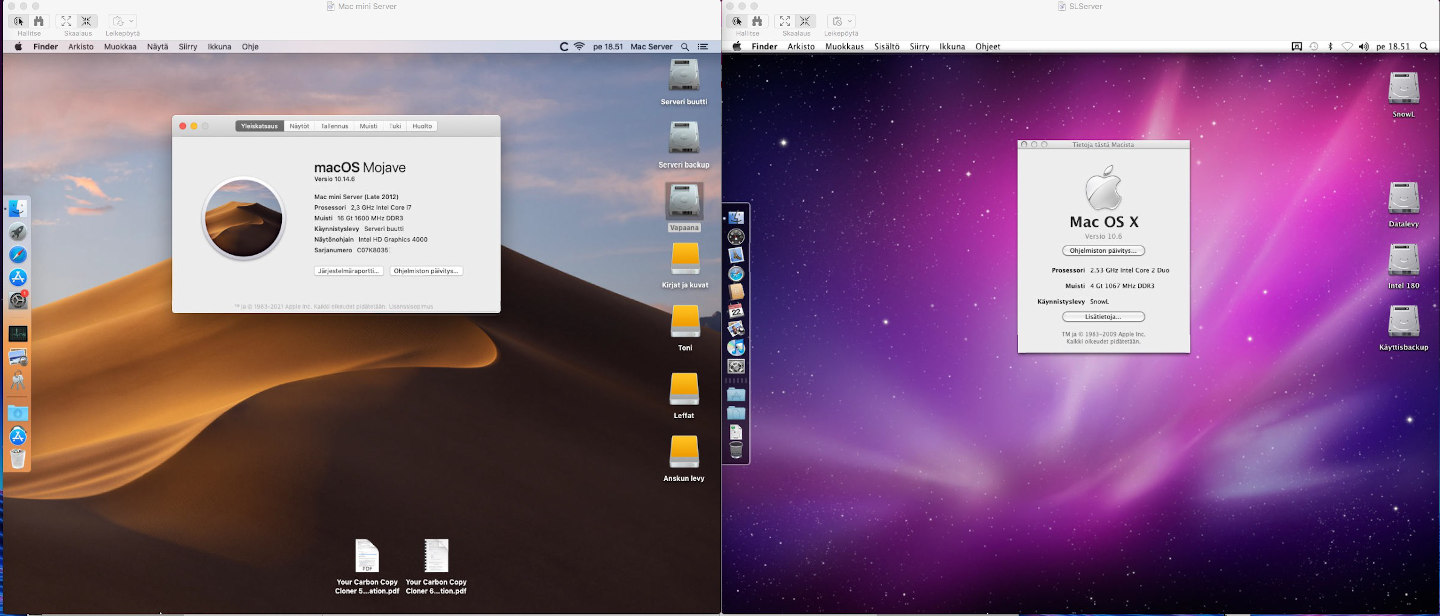Select the Vapaana drive icon

click(684, 202)
